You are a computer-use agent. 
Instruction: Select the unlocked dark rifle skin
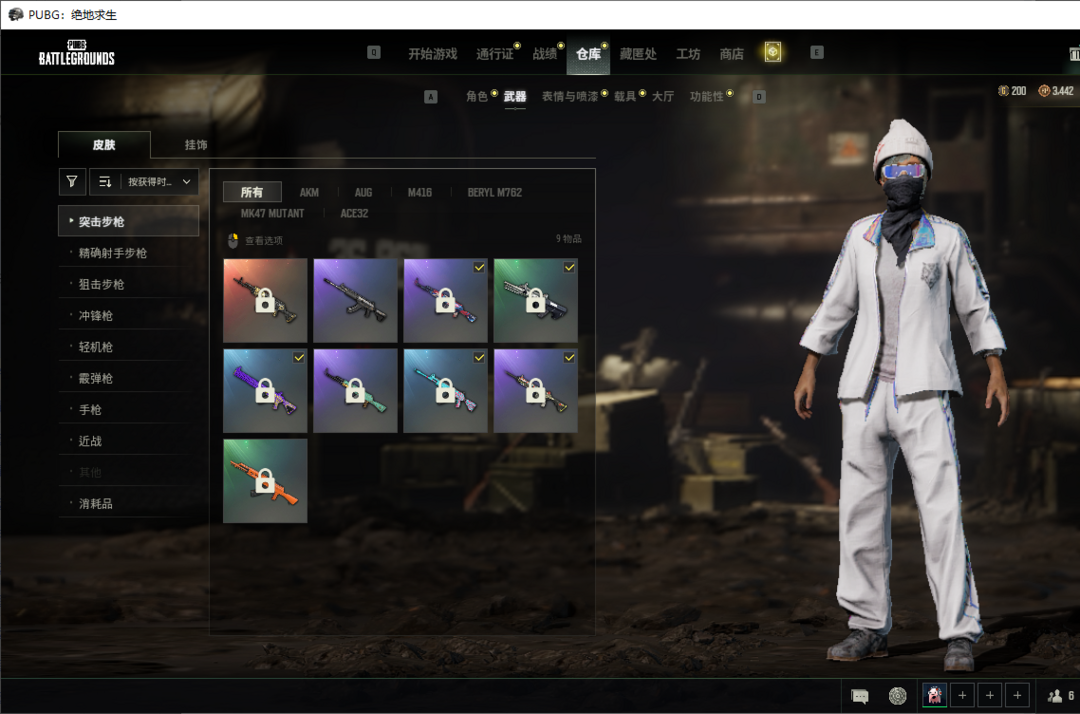[355, 301]
